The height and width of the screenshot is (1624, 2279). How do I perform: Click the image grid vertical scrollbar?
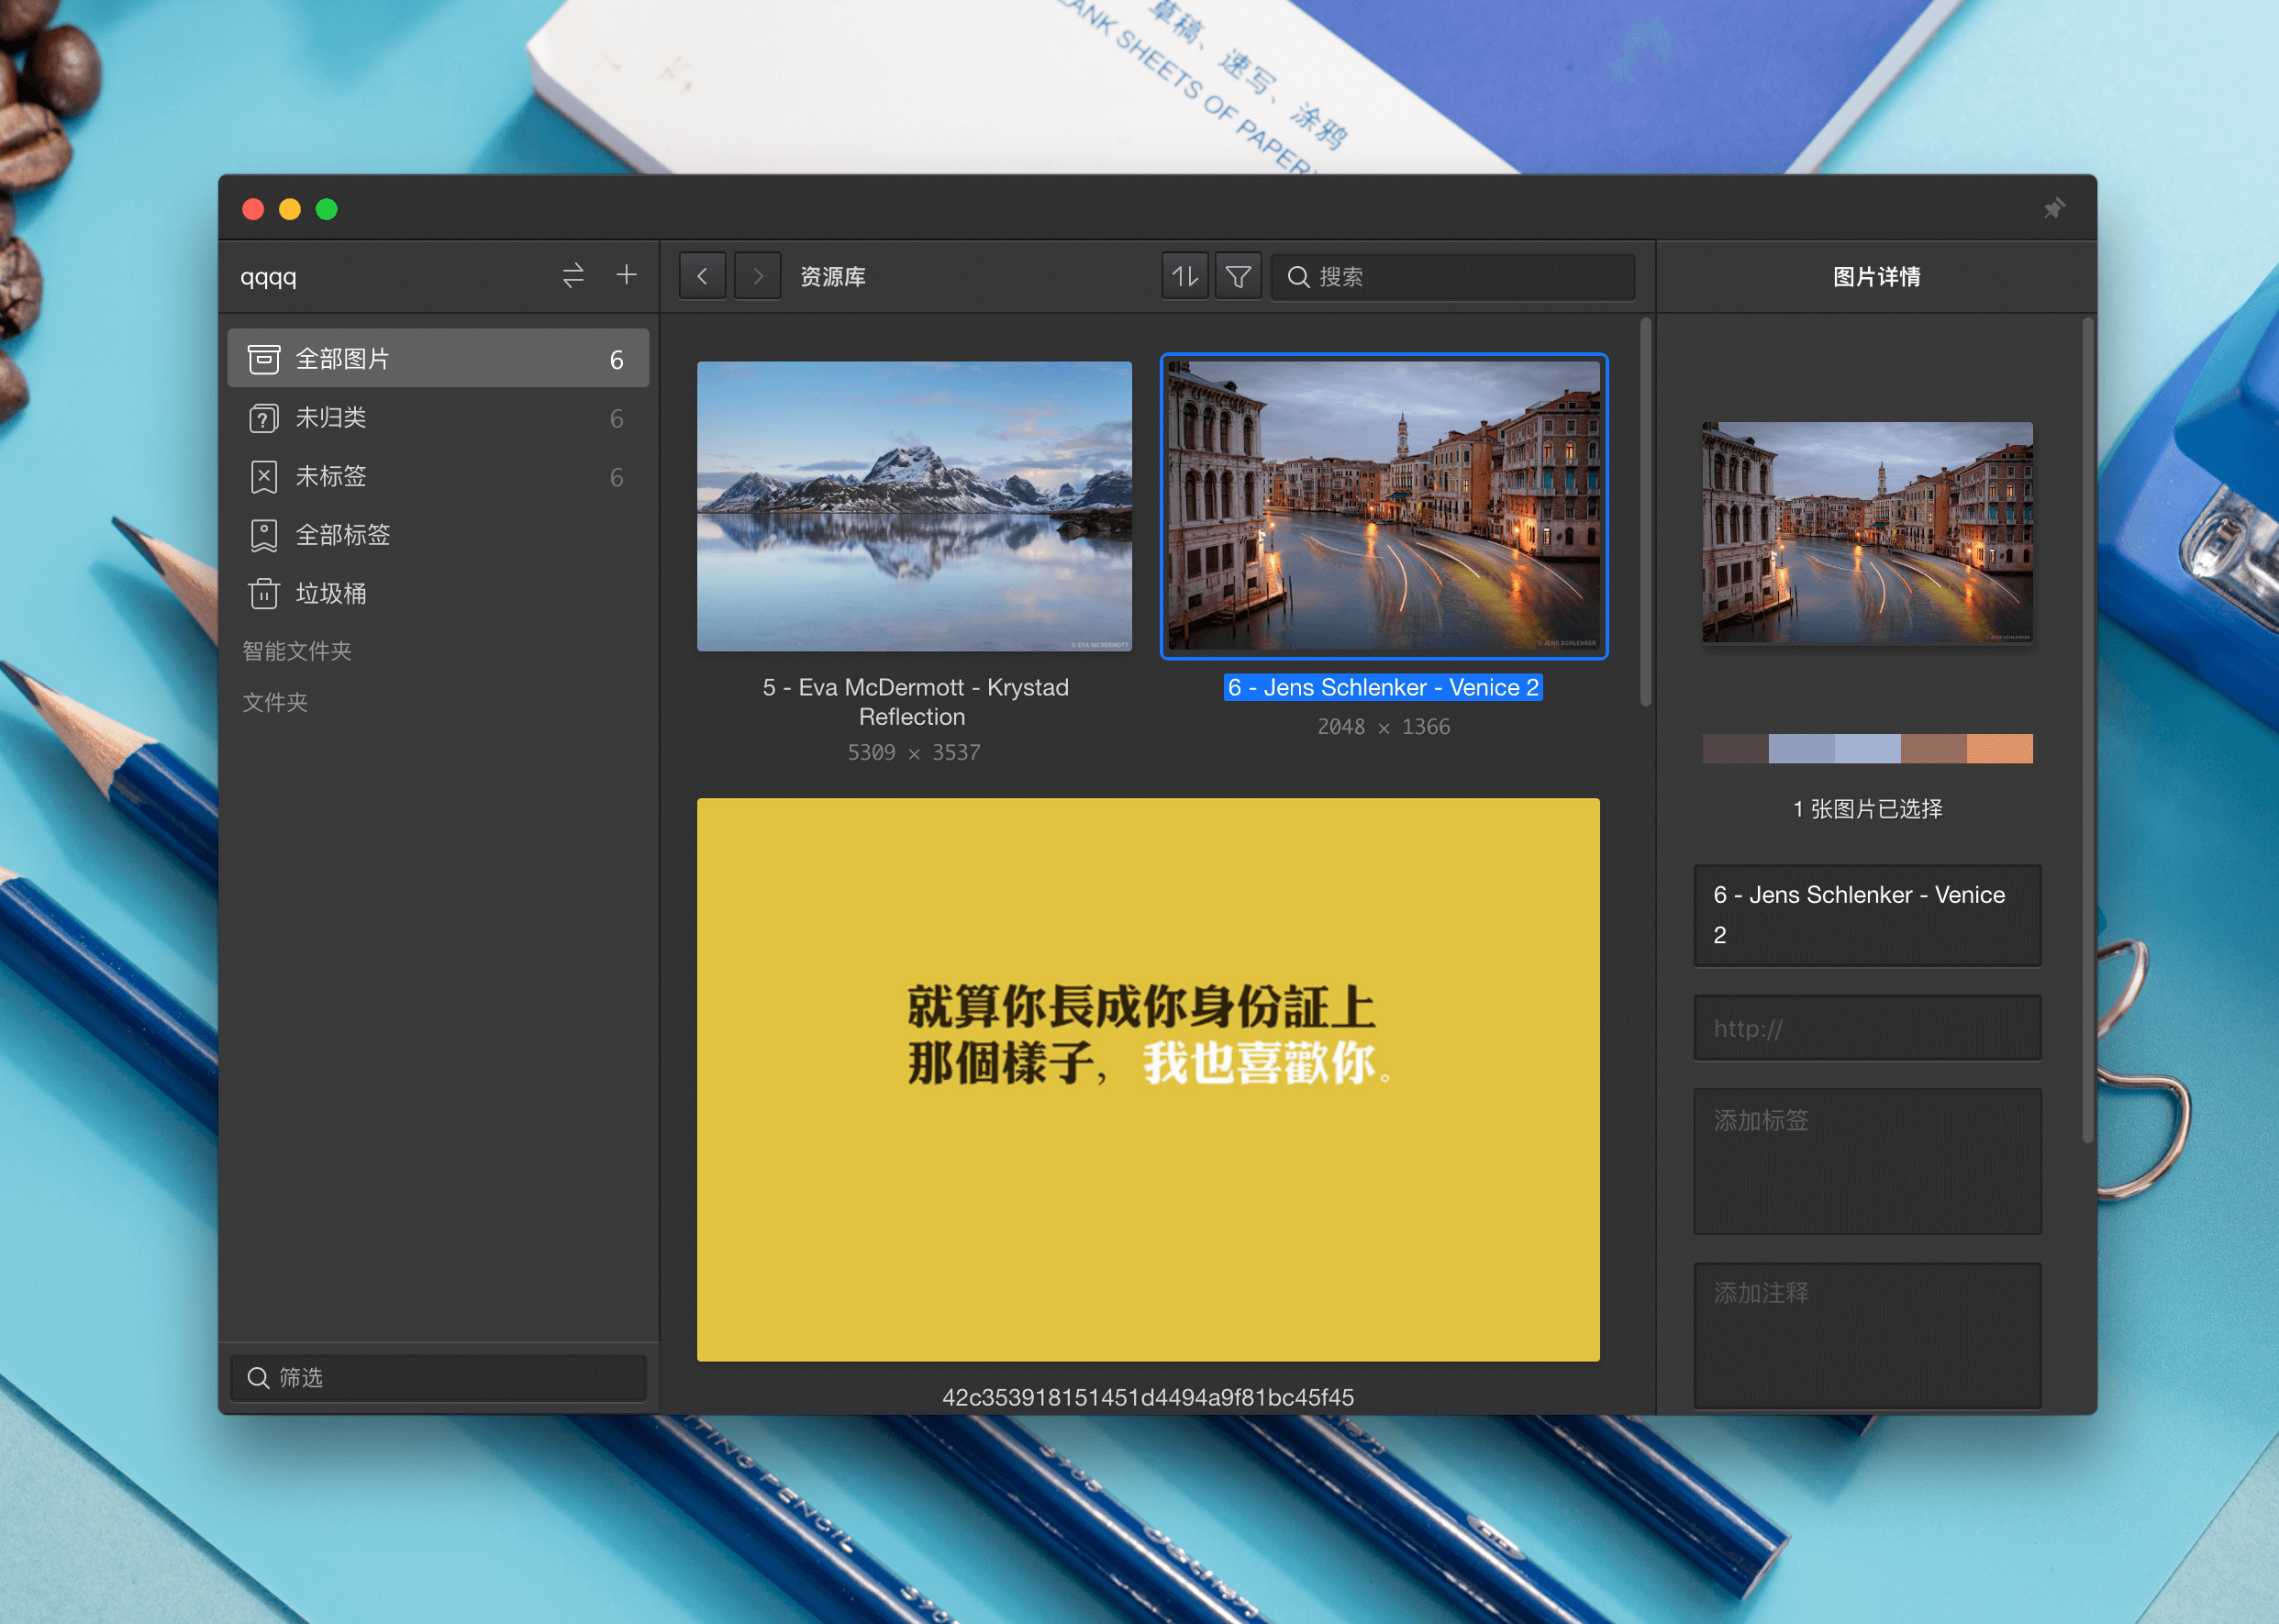pos(1645,512)
